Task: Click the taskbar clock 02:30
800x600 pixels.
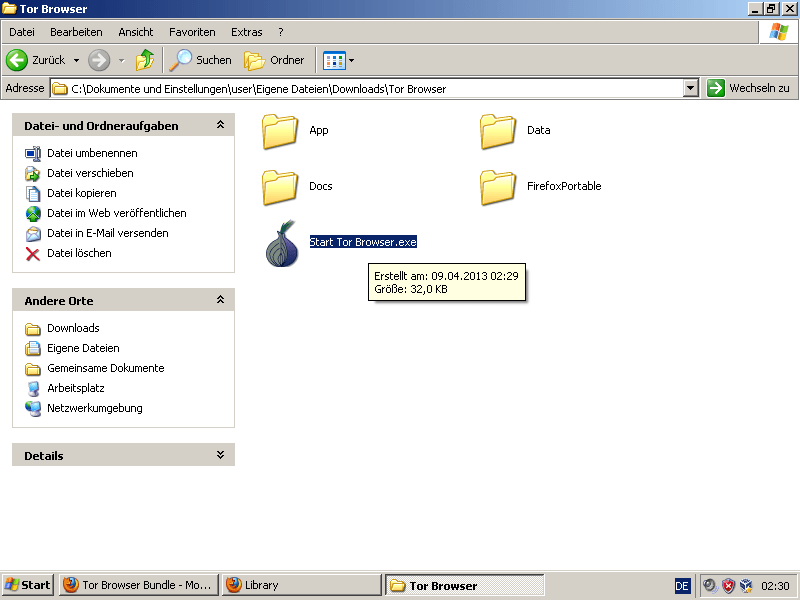Action: 775,586
